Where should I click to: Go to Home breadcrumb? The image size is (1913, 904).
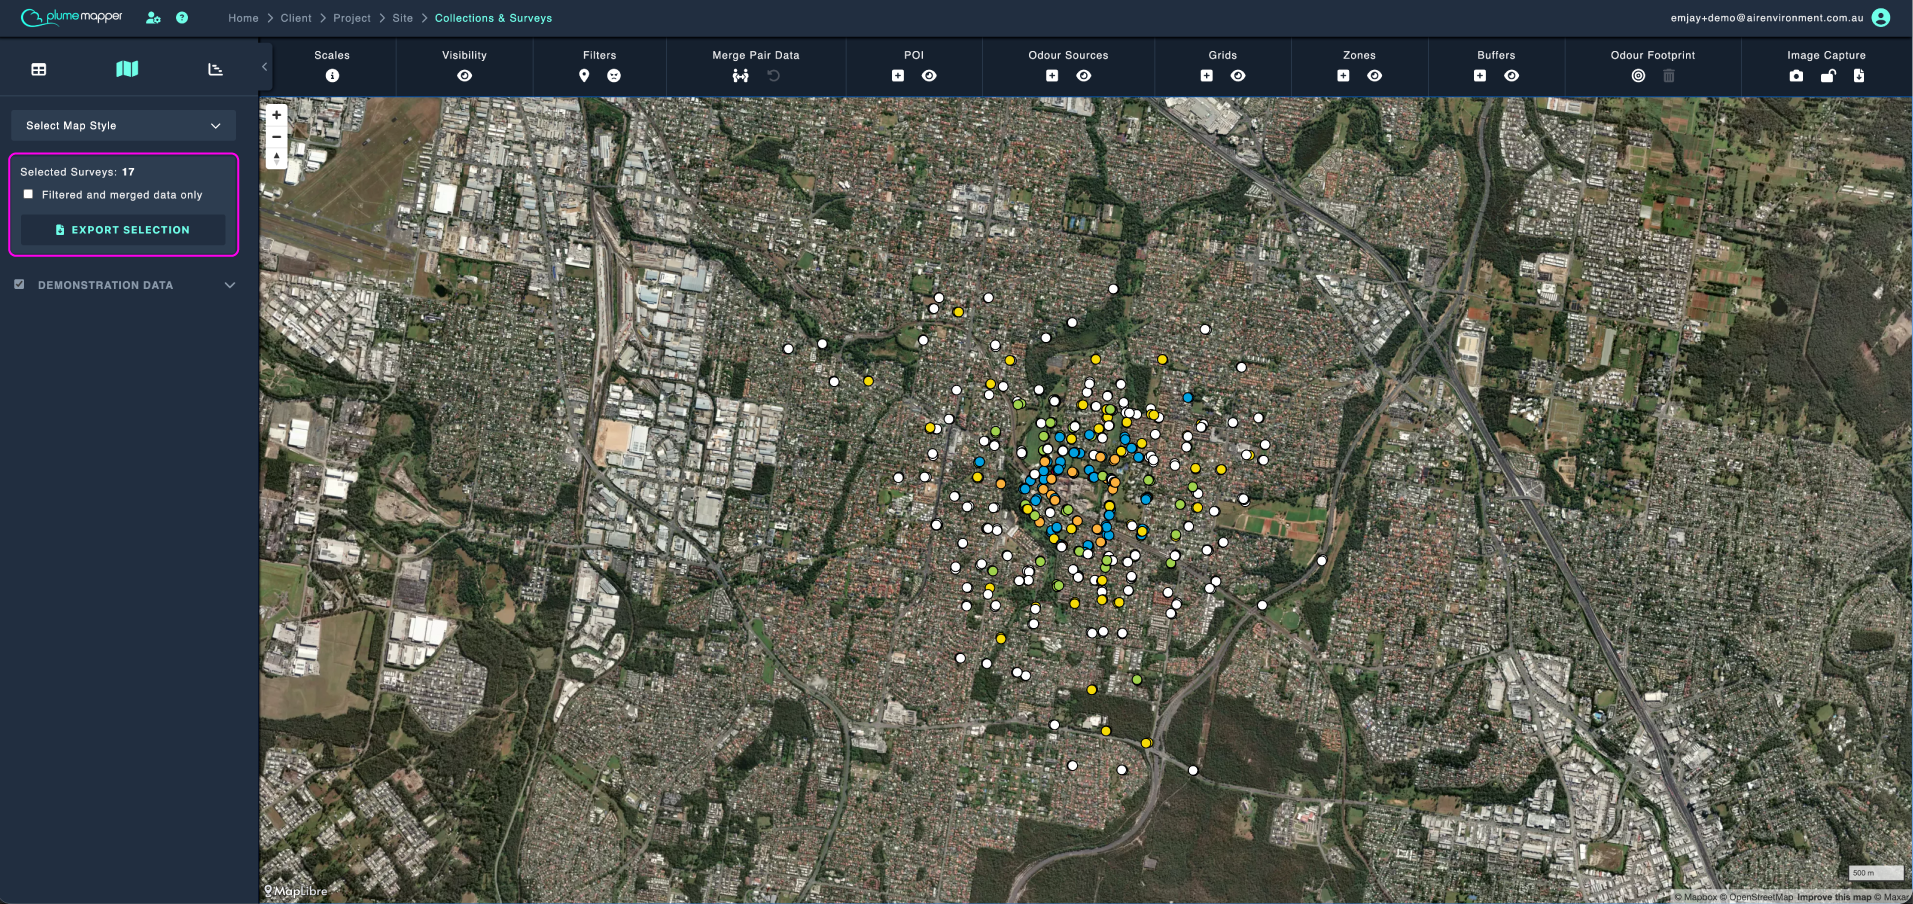243,18
